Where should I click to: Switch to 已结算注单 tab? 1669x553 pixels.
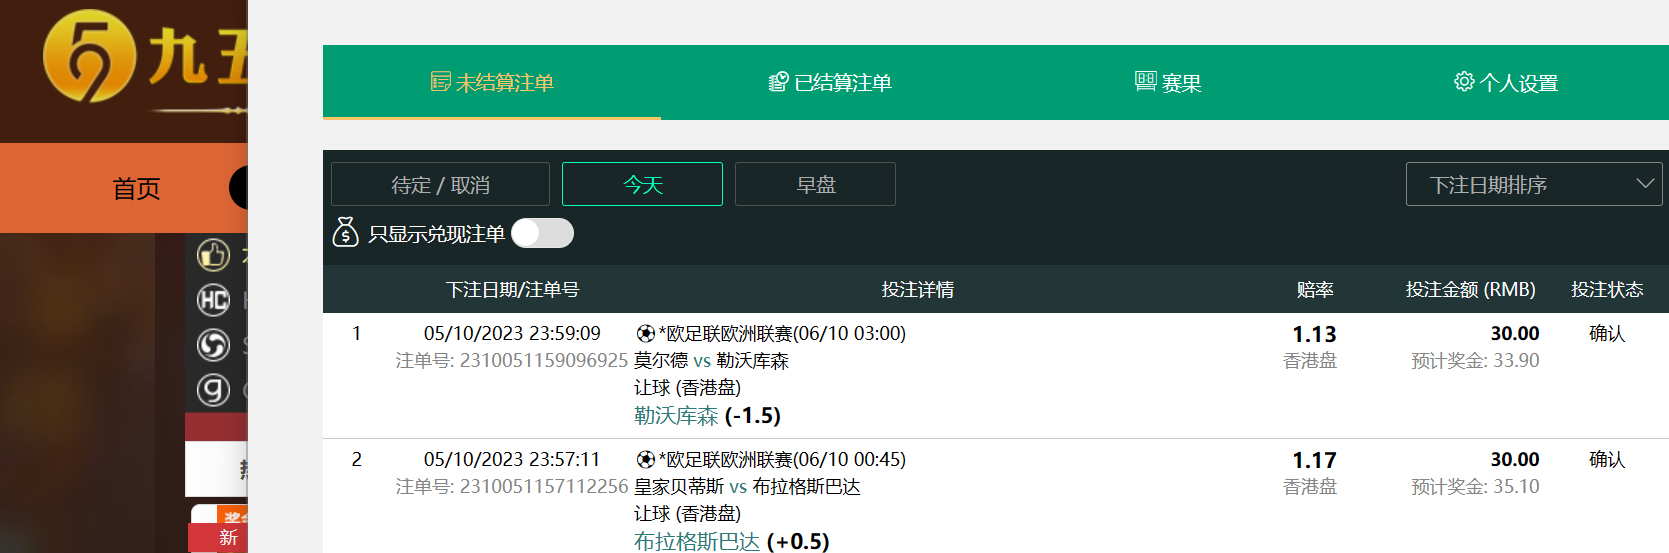click(830, 82)
